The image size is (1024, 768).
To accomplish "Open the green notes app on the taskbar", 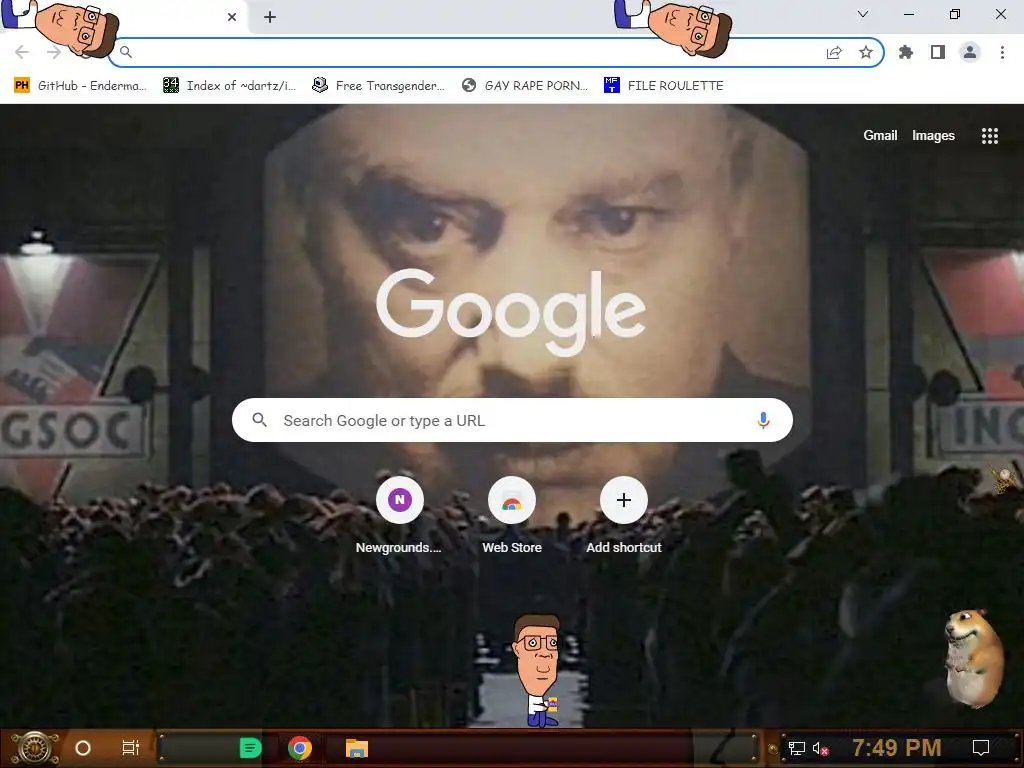I will [250, 748].
